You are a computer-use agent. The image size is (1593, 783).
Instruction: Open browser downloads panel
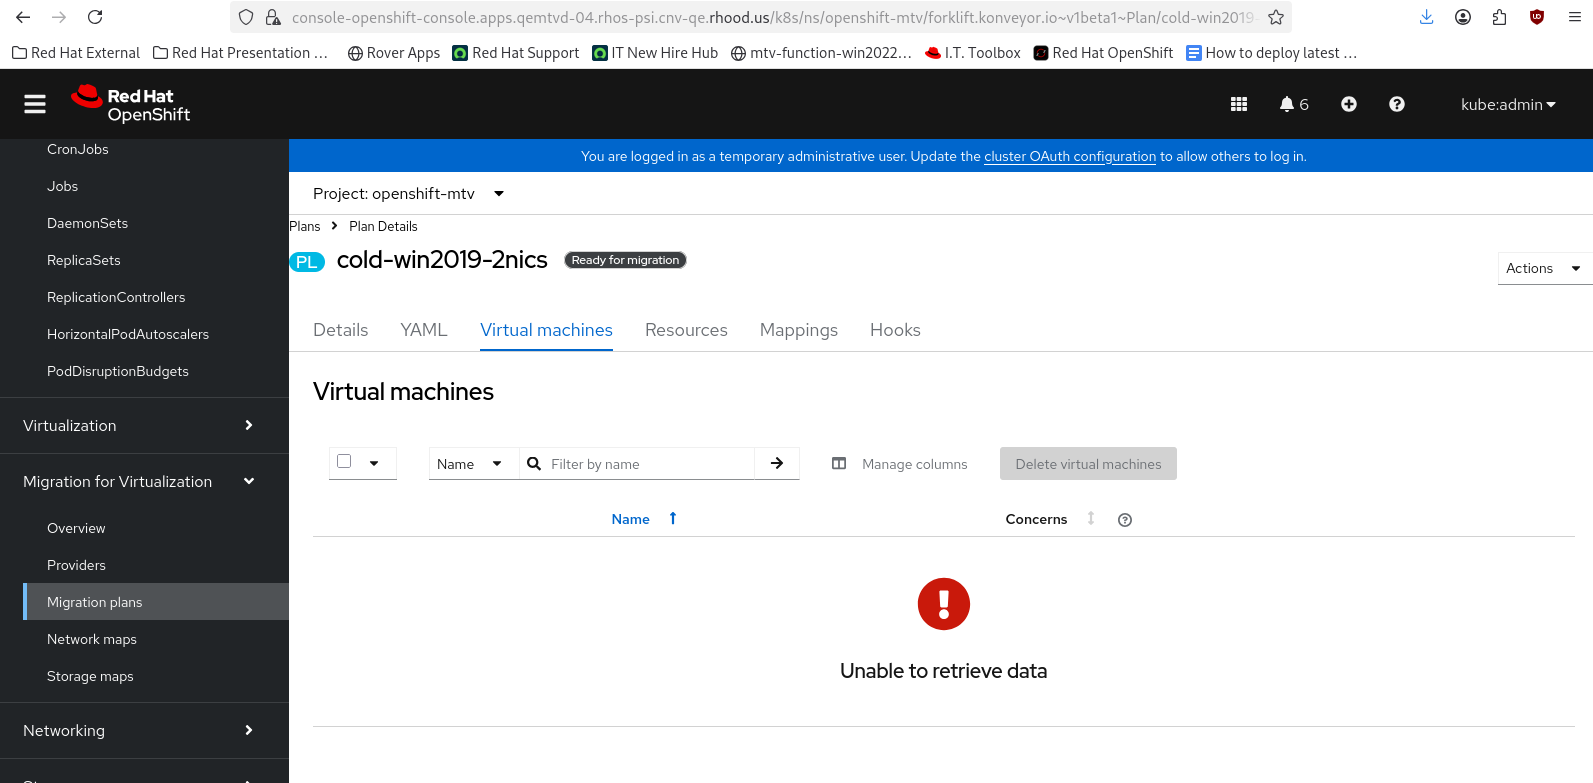tap(1427, 17)
